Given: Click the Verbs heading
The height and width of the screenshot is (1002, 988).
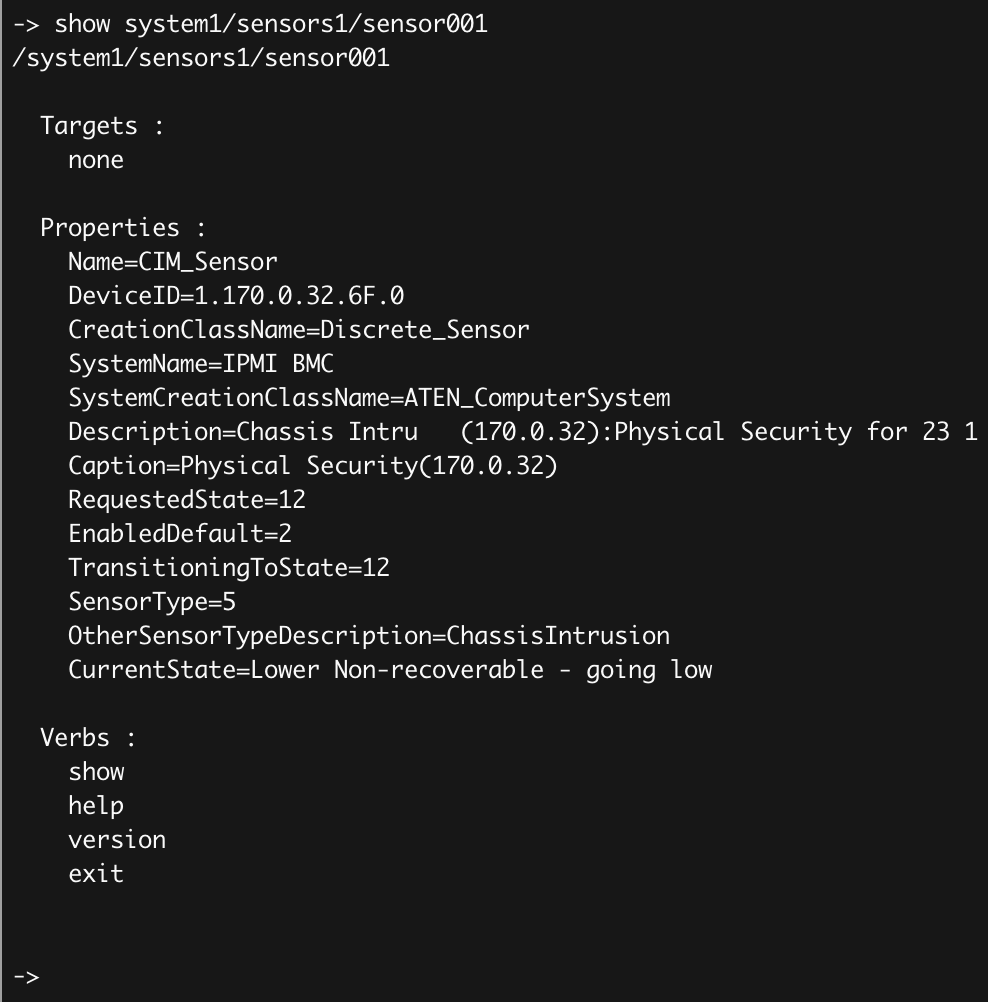Looking at the screenshot, I should pos(88,738).
